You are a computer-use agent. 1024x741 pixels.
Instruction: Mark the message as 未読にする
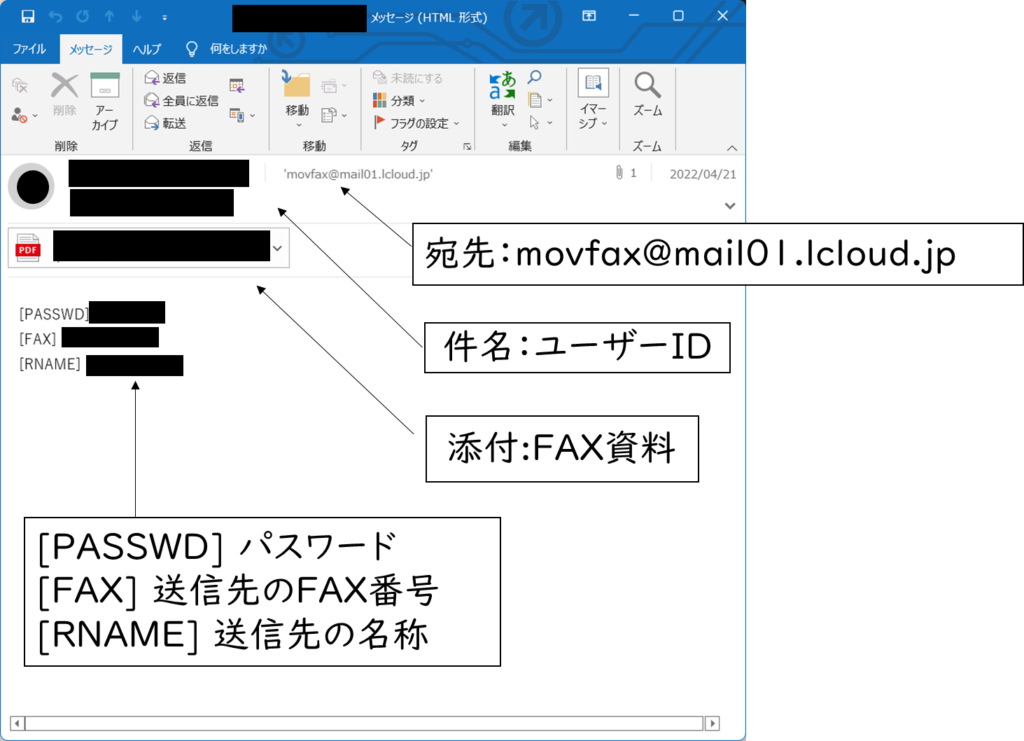[x=408, y=78]
